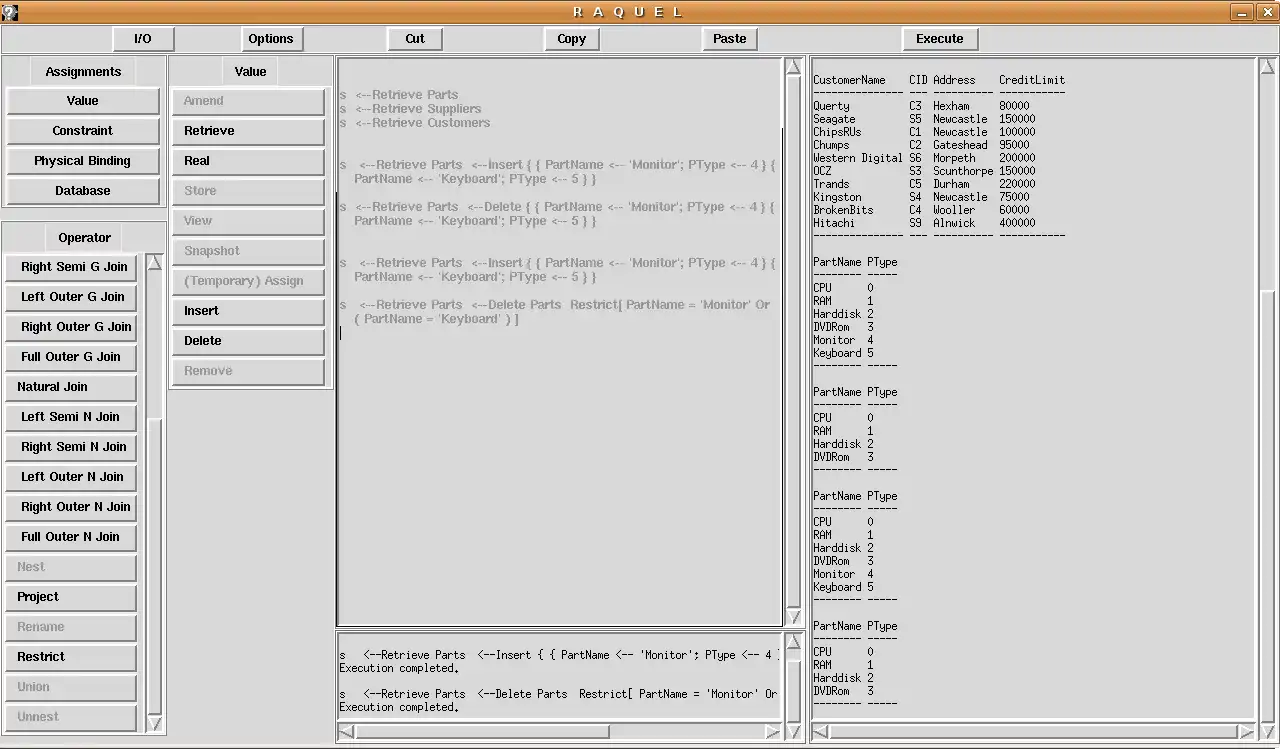Click the Real button
Screen dimensions: 1280x749
(249, 161)
